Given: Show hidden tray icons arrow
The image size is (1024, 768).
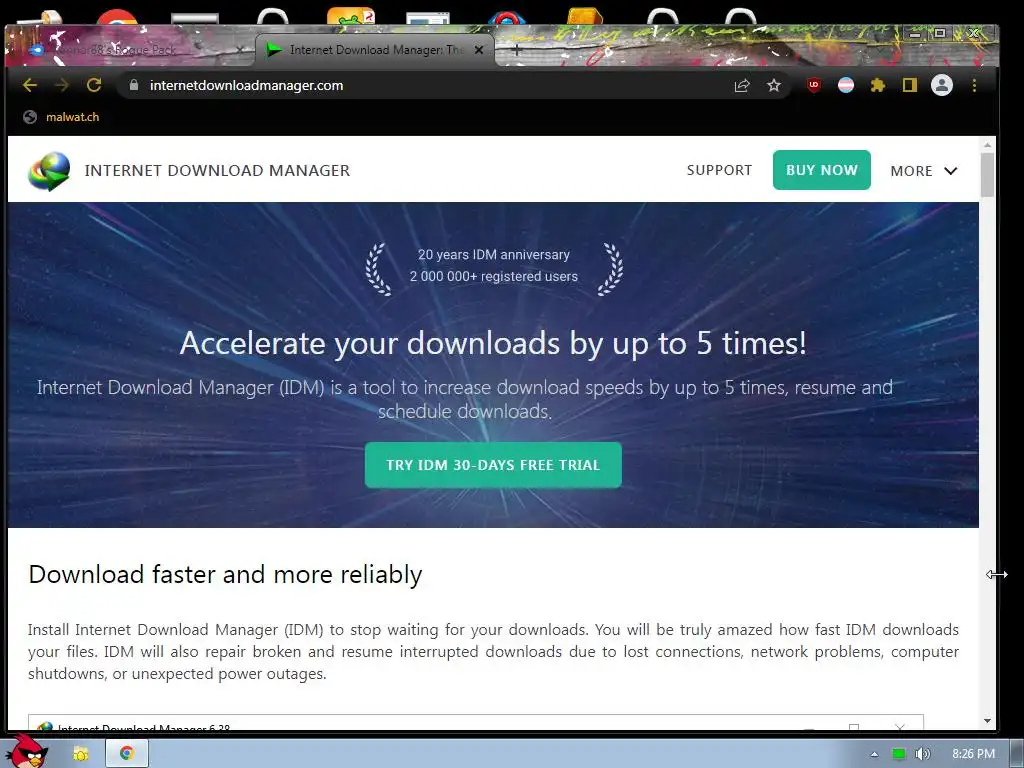Looking at the screenshot, I should point(874,754).
